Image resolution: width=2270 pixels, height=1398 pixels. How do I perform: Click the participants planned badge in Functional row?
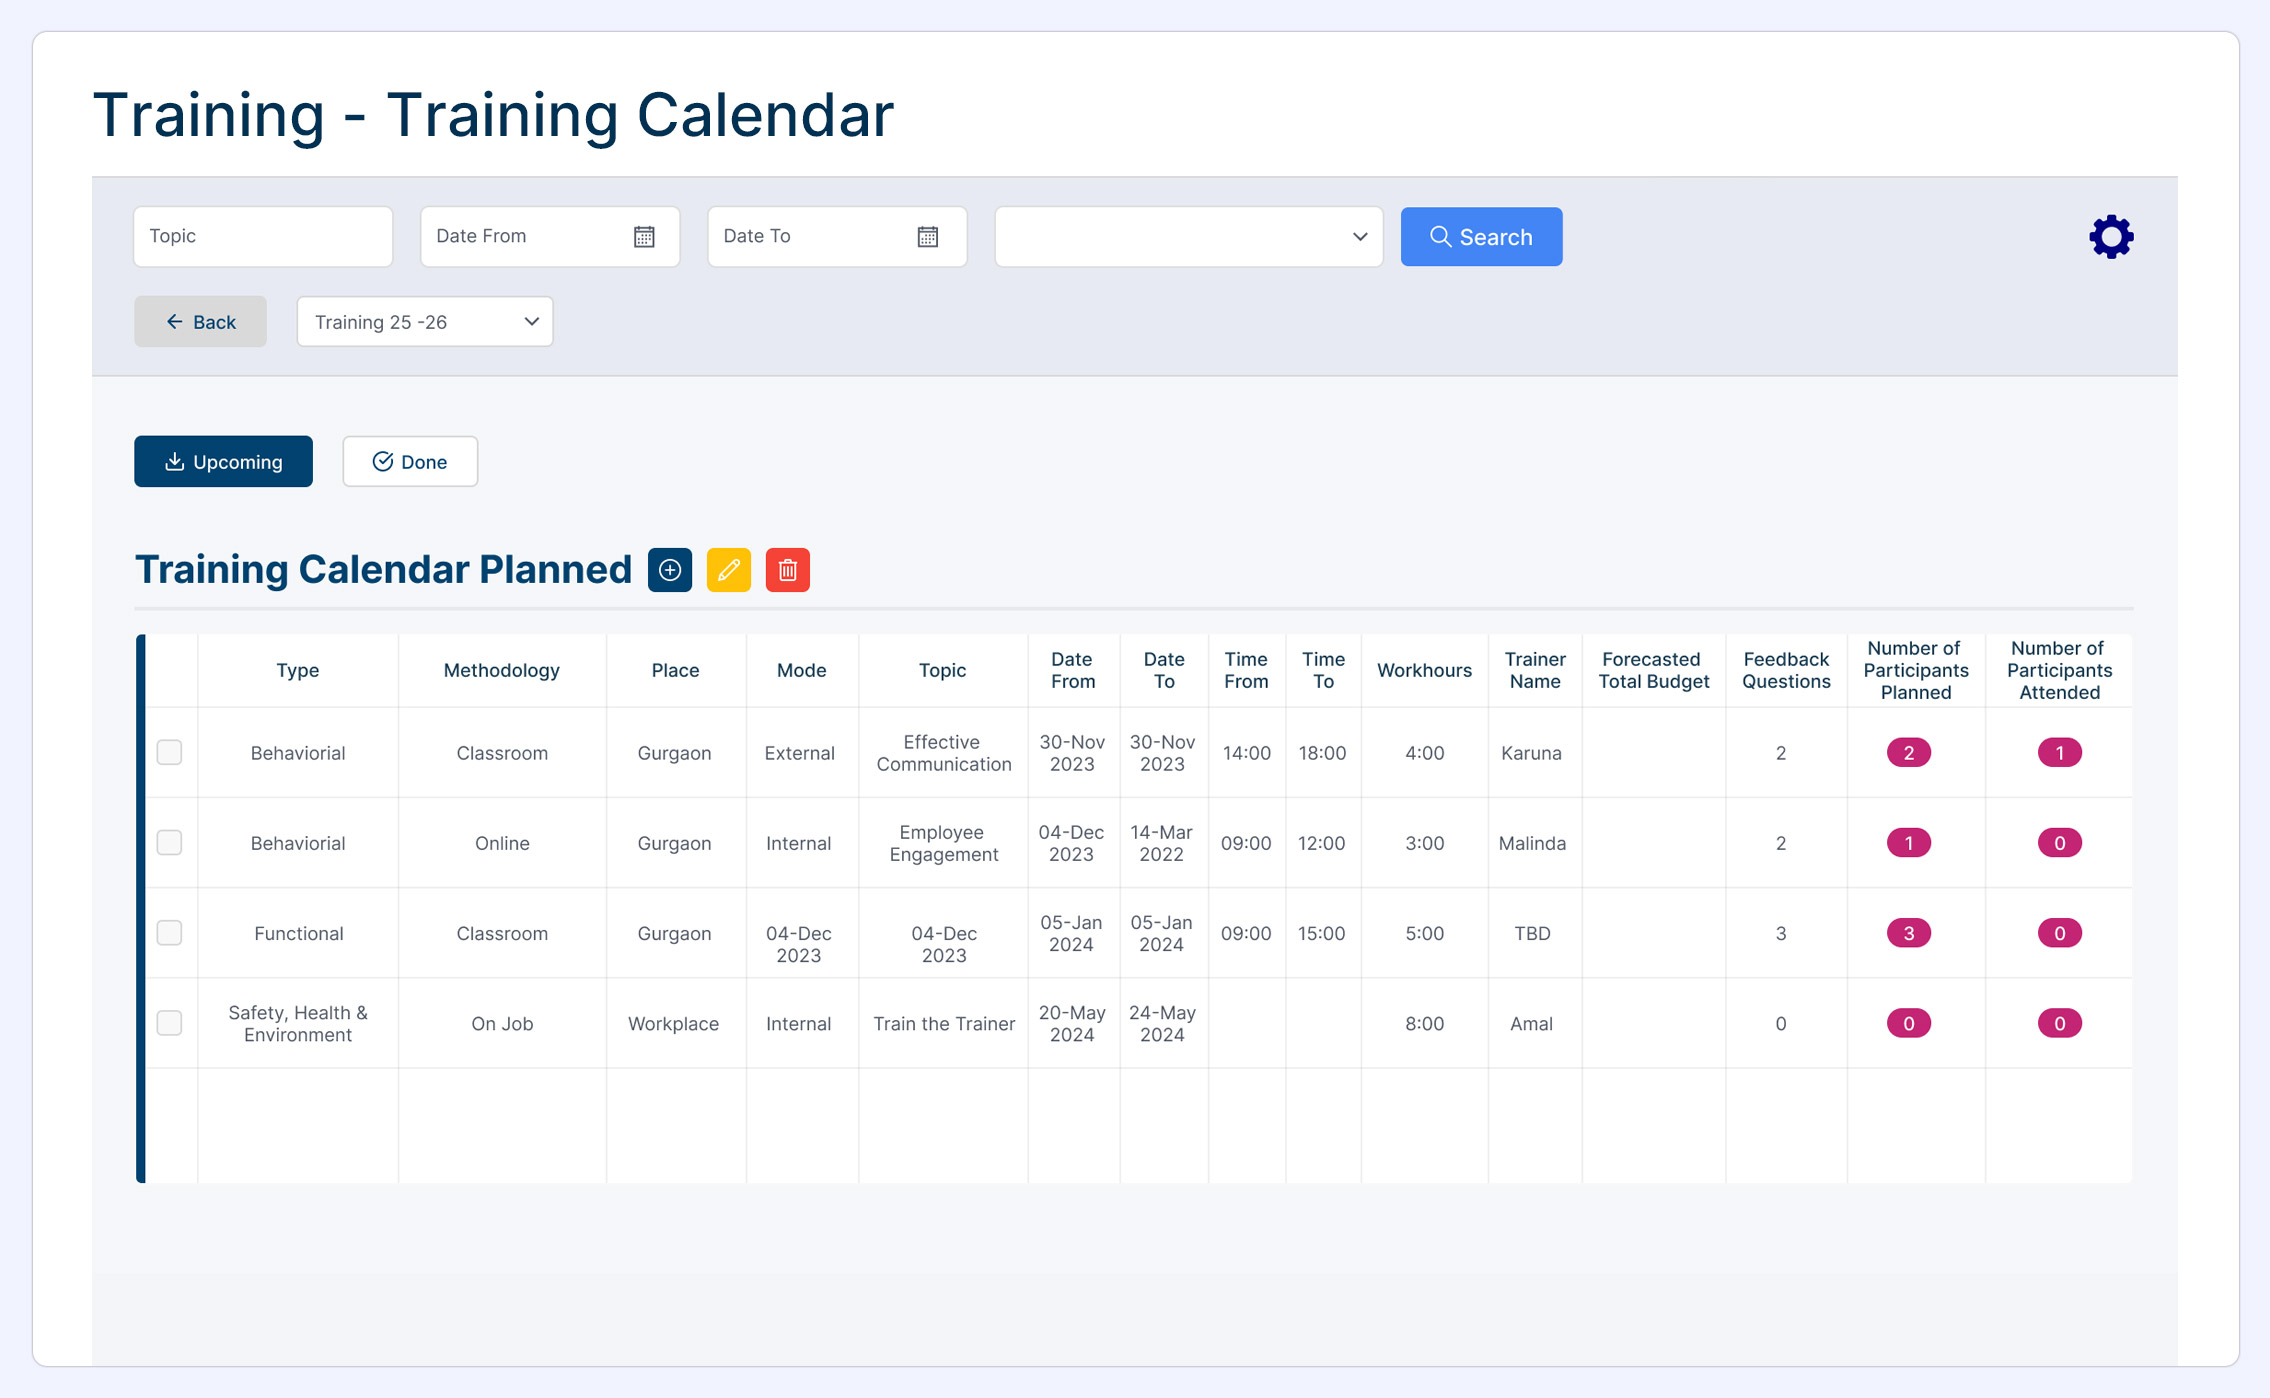point(1908,933)
